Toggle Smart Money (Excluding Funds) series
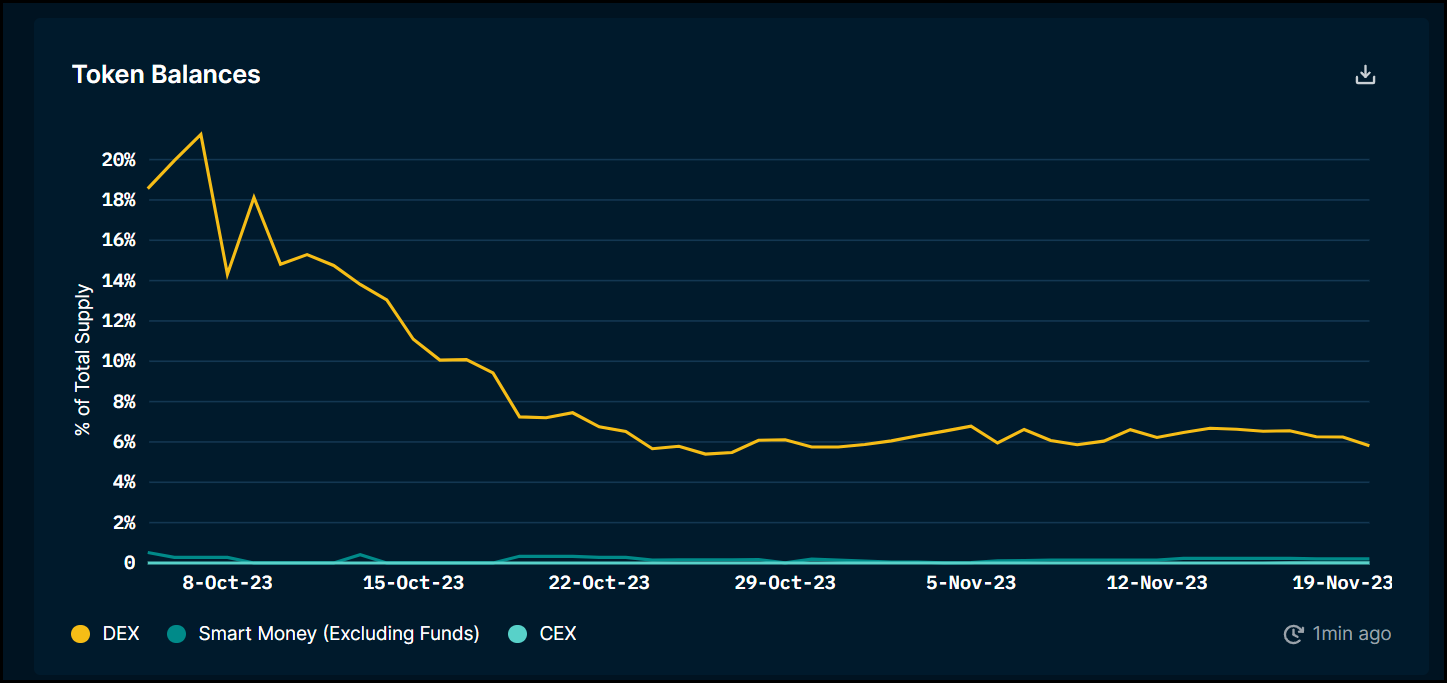 323,634
